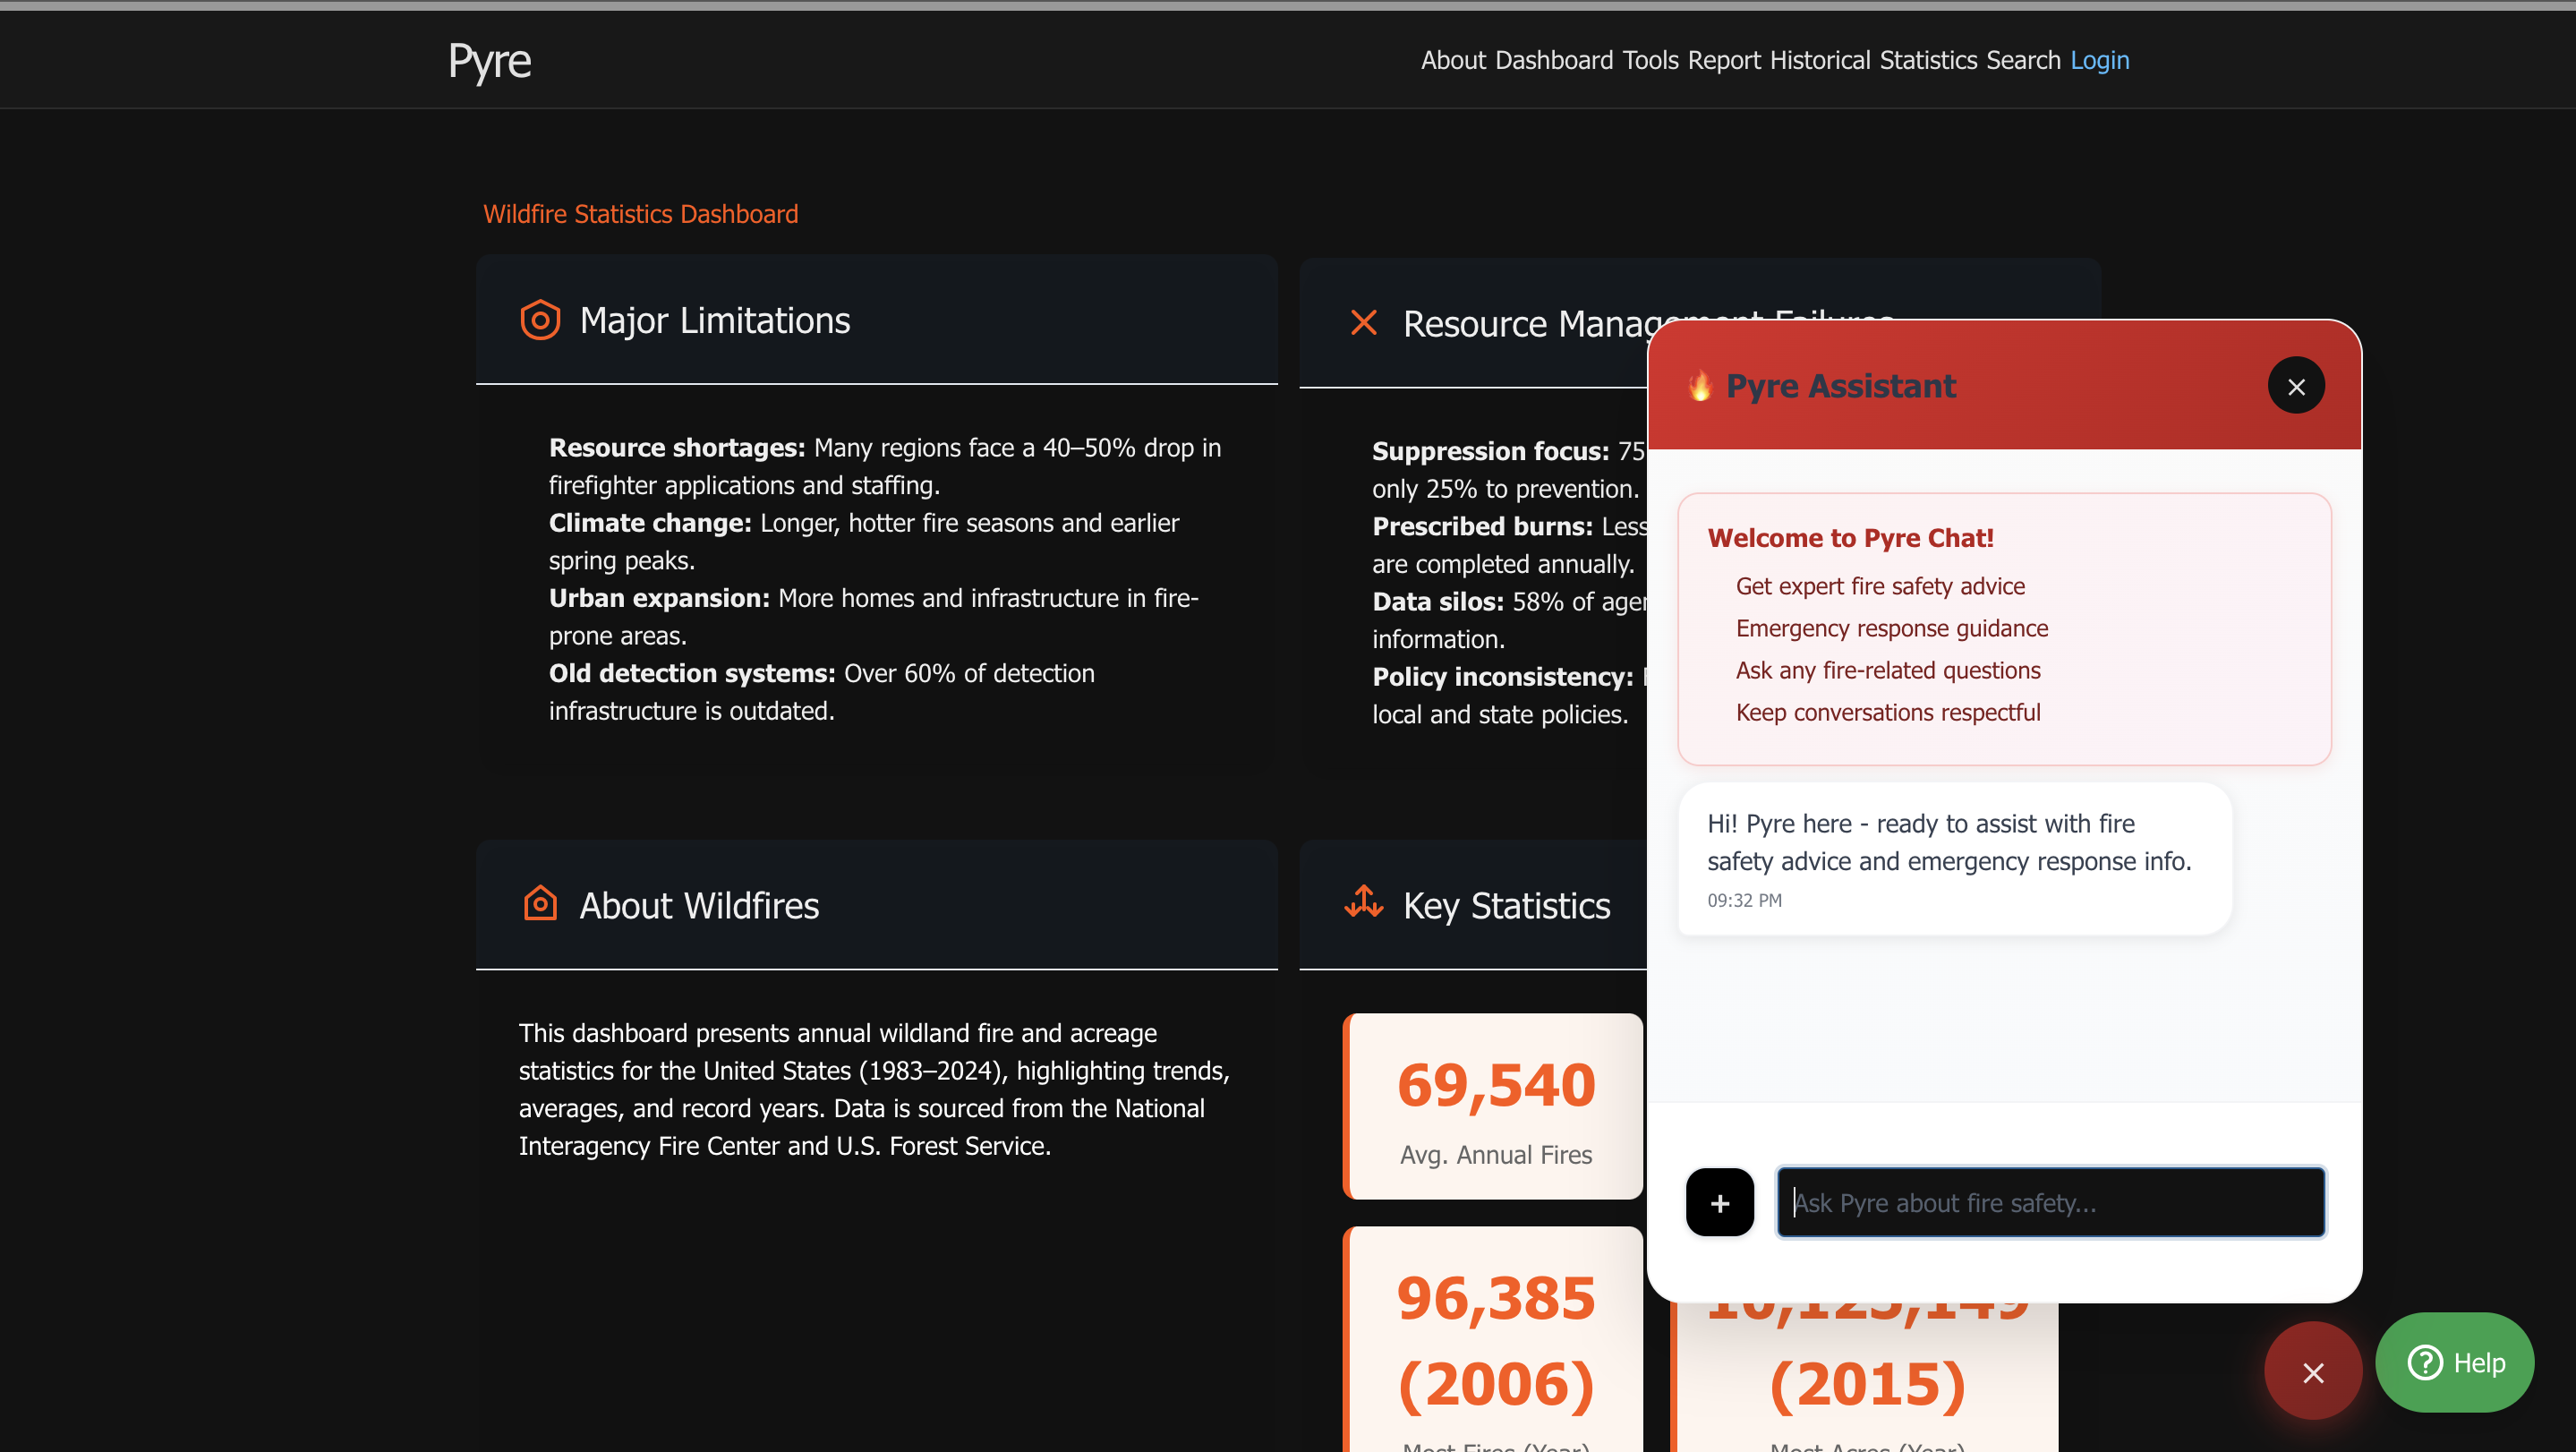2576x1452 pixels.
Task: Click the Search nav link
Action: pos(2023,60)
